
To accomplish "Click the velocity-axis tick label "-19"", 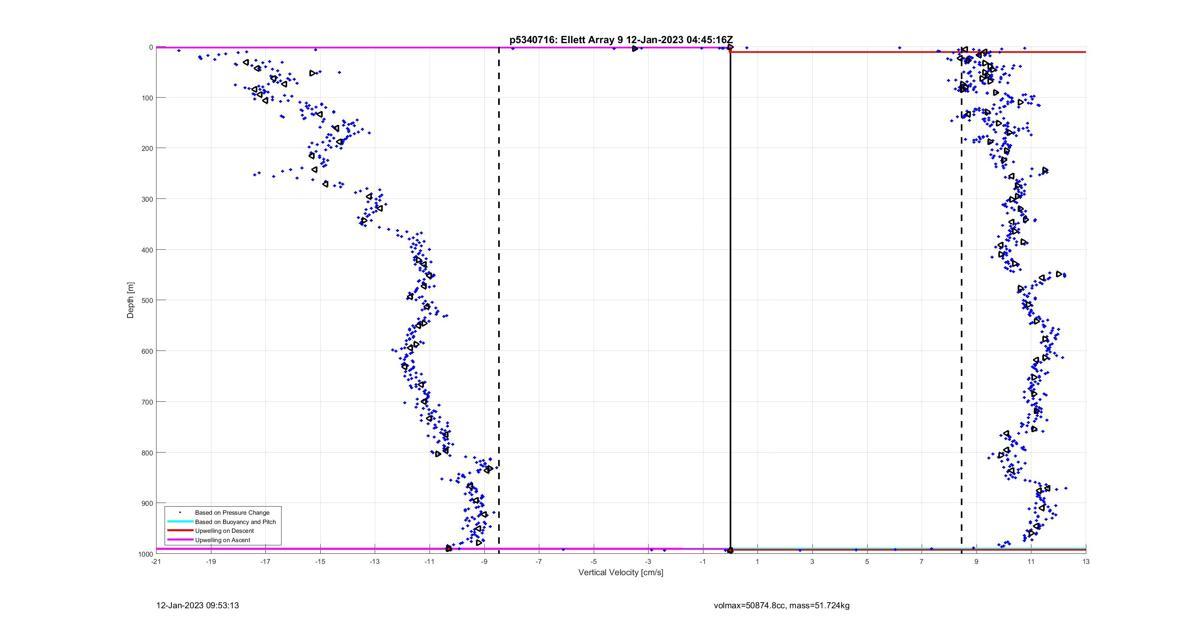I will (x=211, y=561).
